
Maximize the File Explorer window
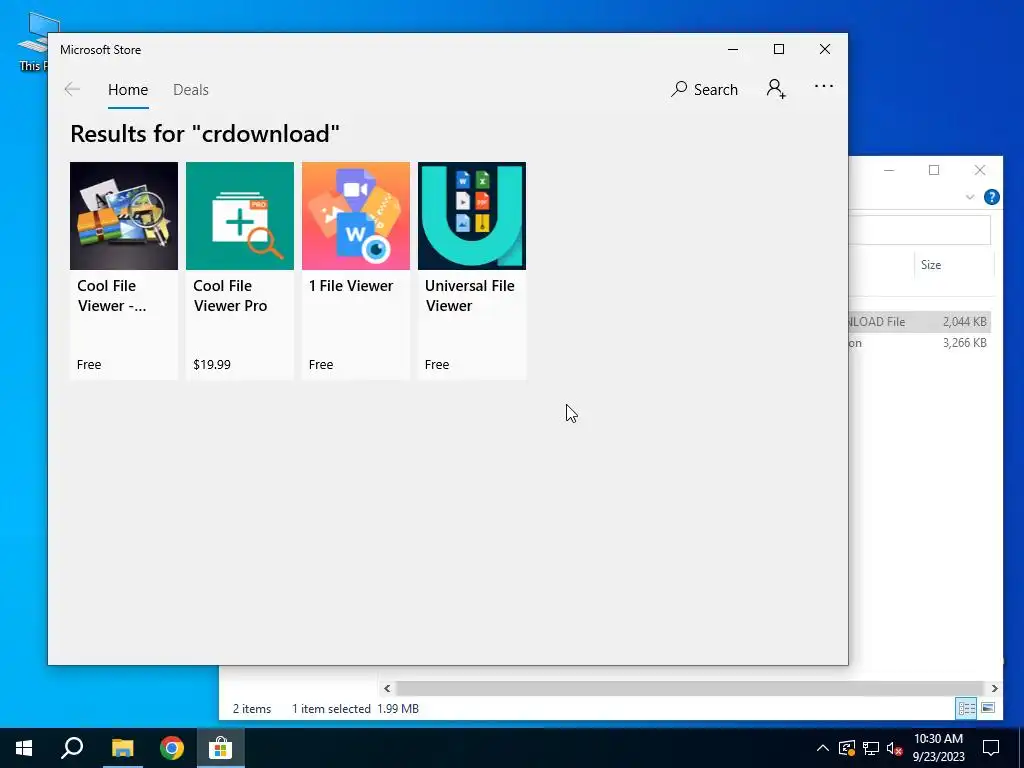[934, 170]
